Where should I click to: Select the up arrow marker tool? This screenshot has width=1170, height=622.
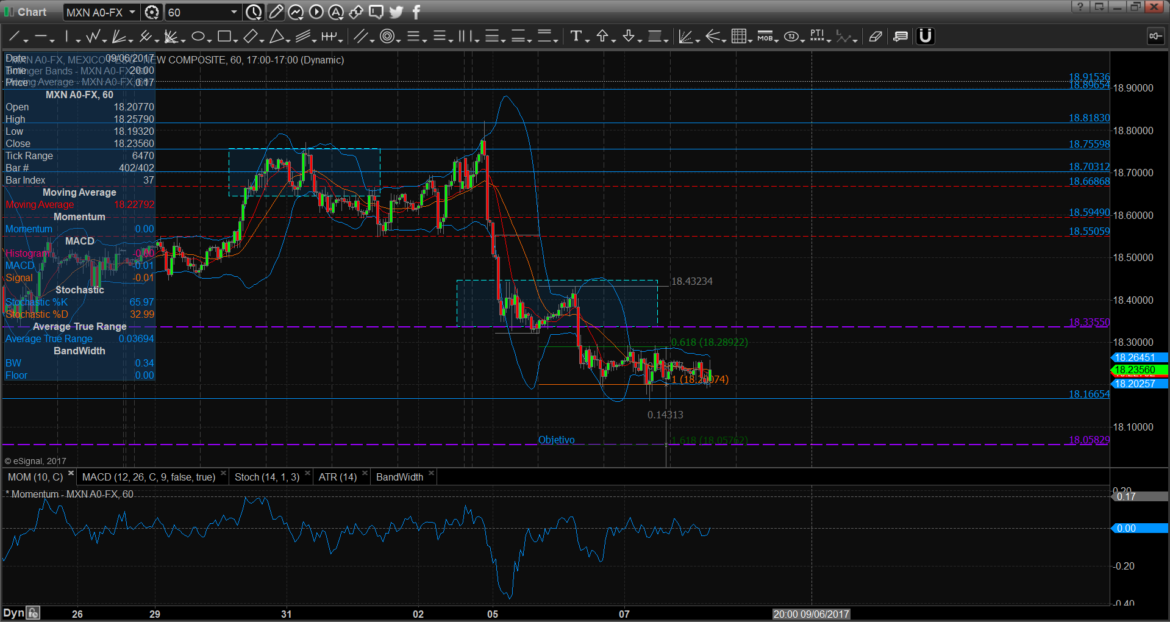pyautogui.click(x=602, y=36)
